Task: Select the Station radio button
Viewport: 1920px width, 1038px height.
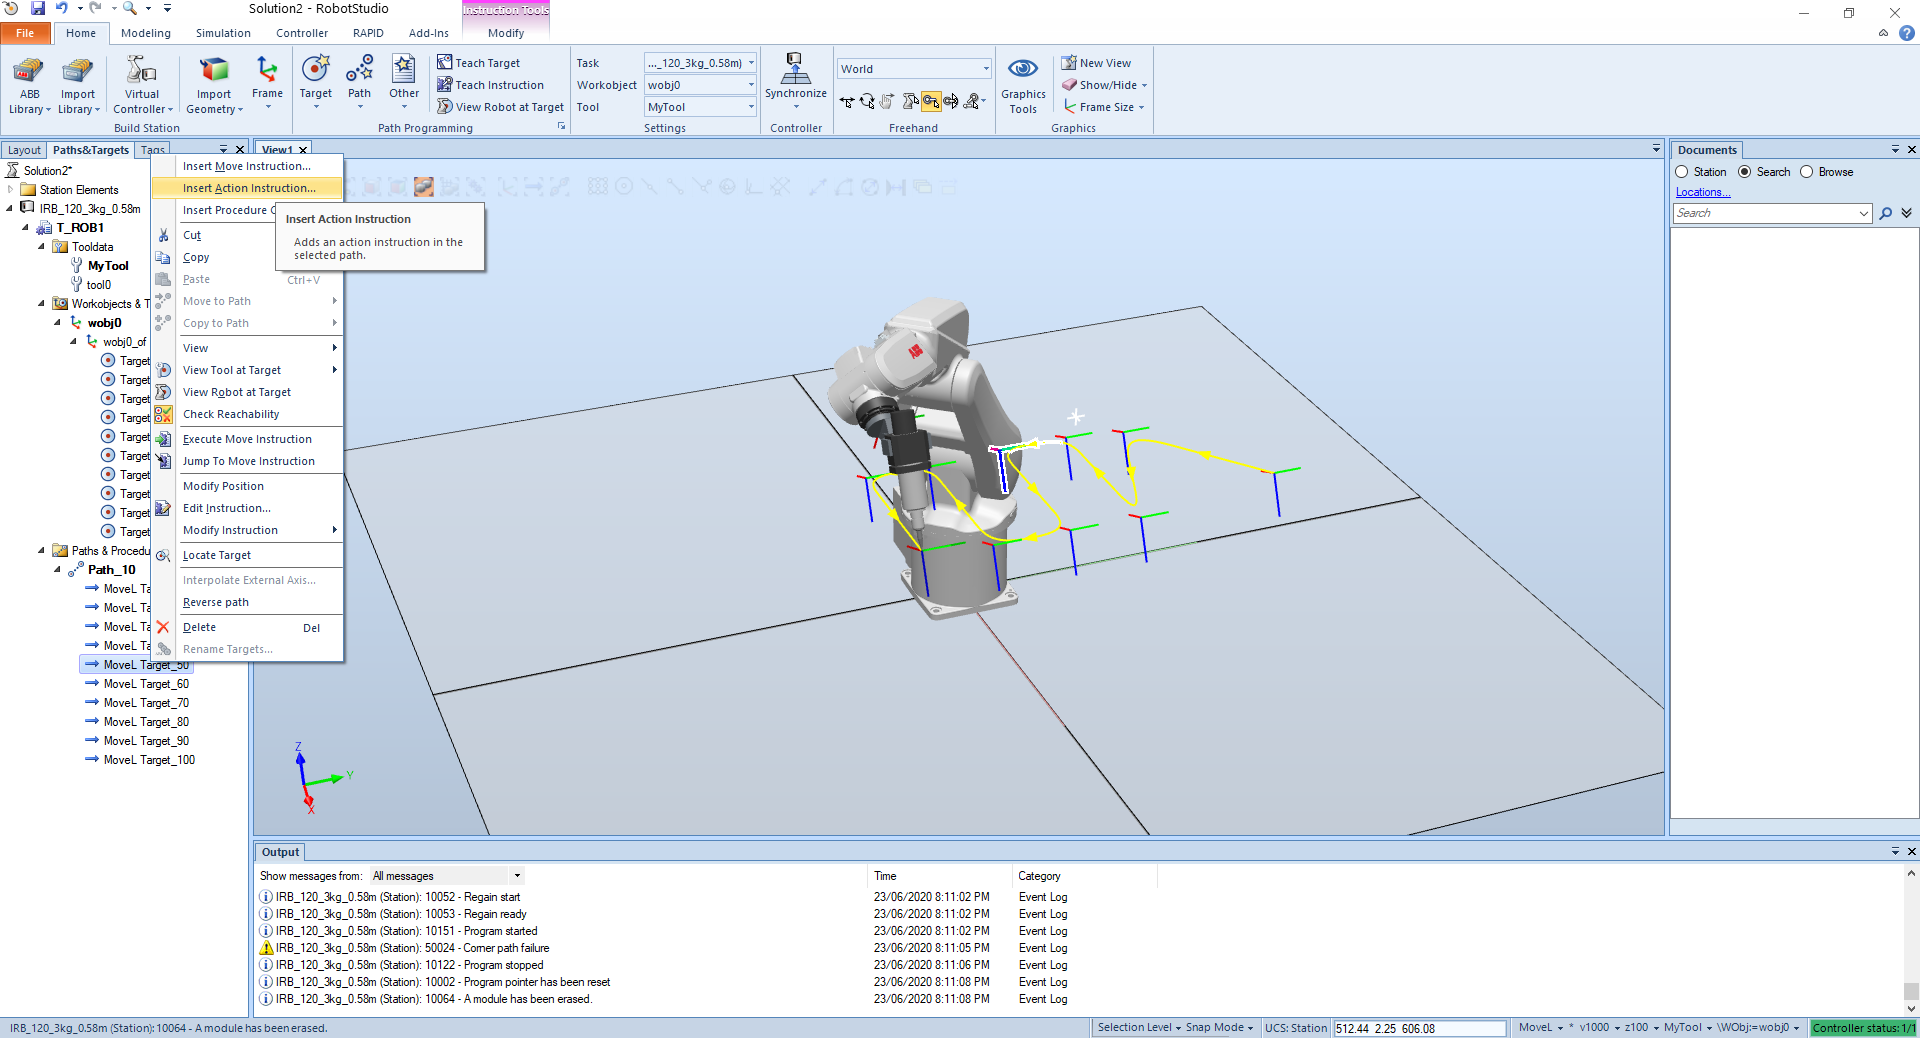Action: point(1682,172)
